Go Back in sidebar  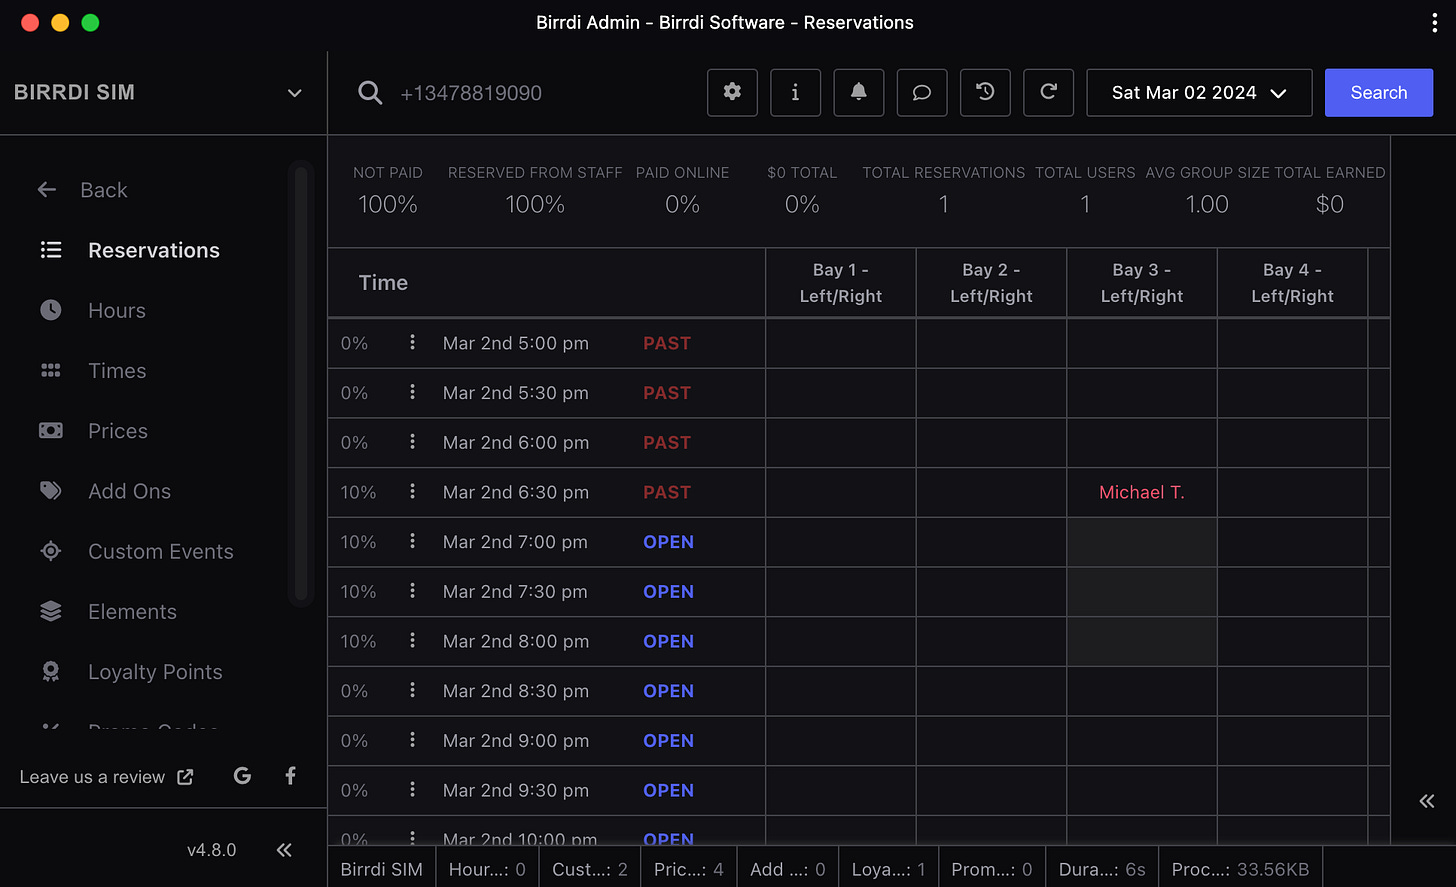pos(104,190)
